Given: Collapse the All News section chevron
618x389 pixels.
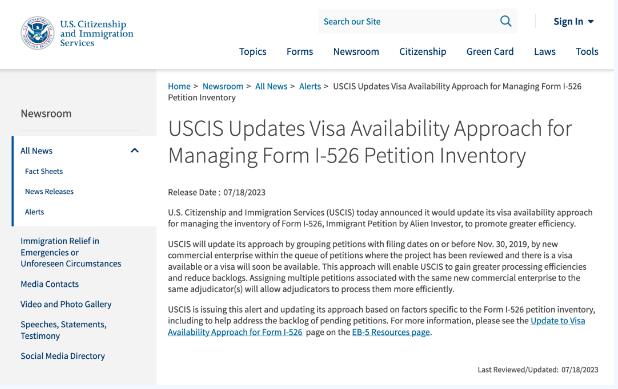Looking at the screenshot, I should [x=134, y=151].
